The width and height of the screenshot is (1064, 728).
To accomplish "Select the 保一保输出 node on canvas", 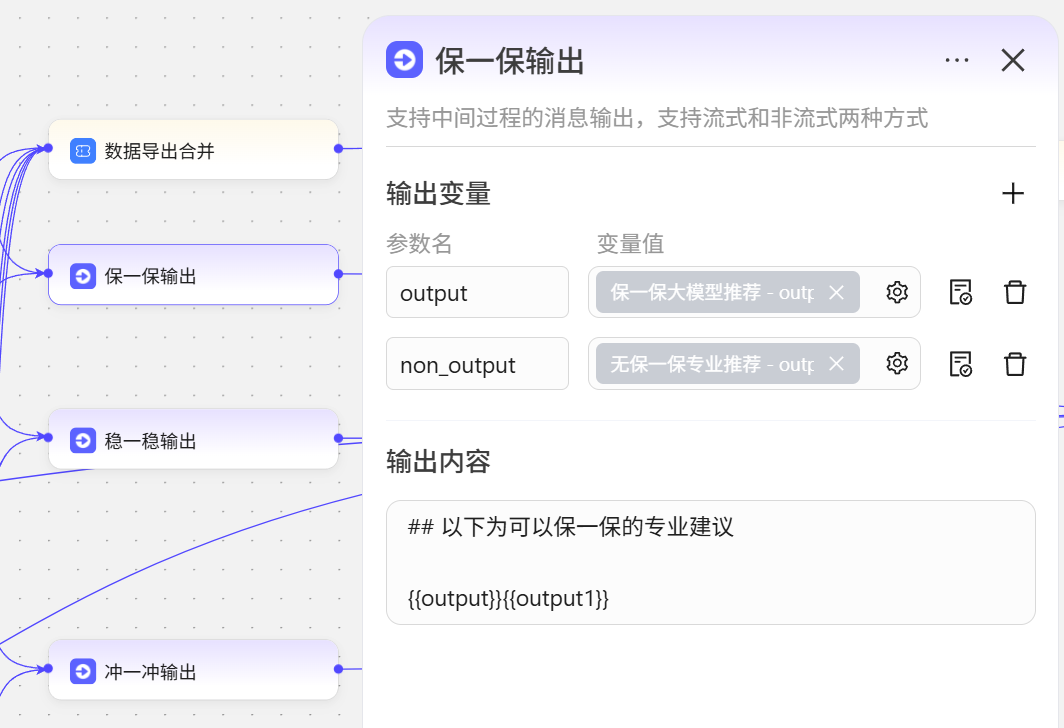I will point(193,275).
